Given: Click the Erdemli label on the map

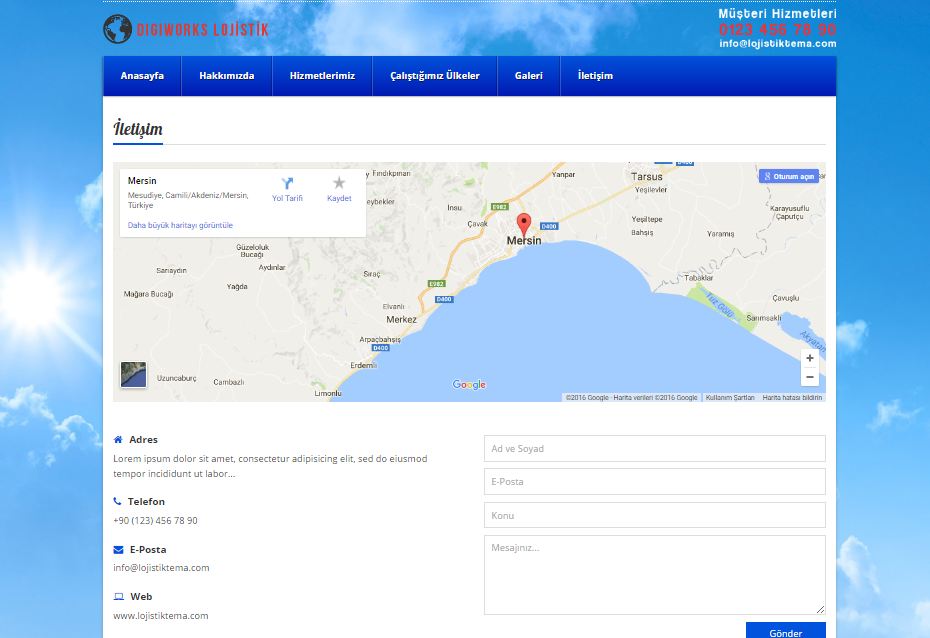Looking at the screenshot, I should pos(363,365).
